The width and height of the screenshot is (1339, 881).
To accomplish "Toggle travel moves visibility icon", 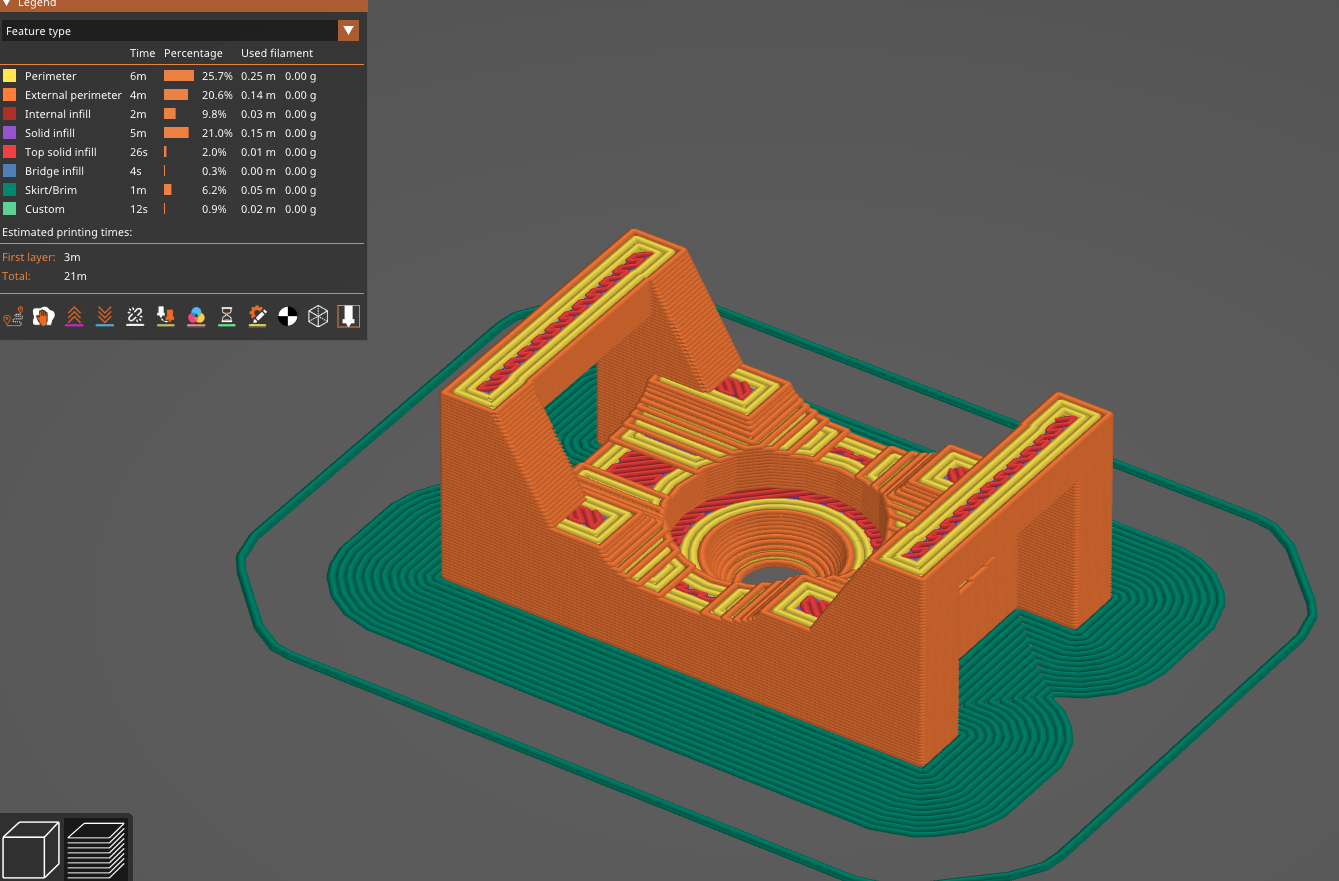I will pos(13,317).
